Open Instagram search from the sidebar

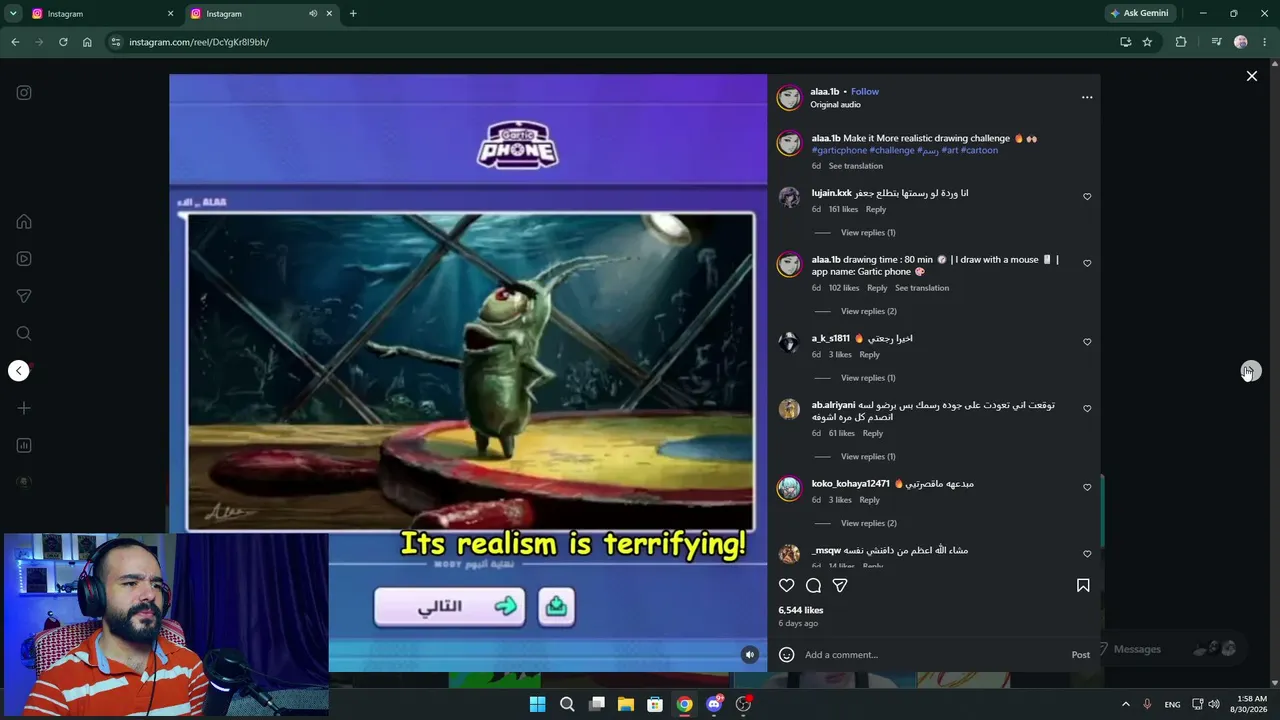point(24,333)
